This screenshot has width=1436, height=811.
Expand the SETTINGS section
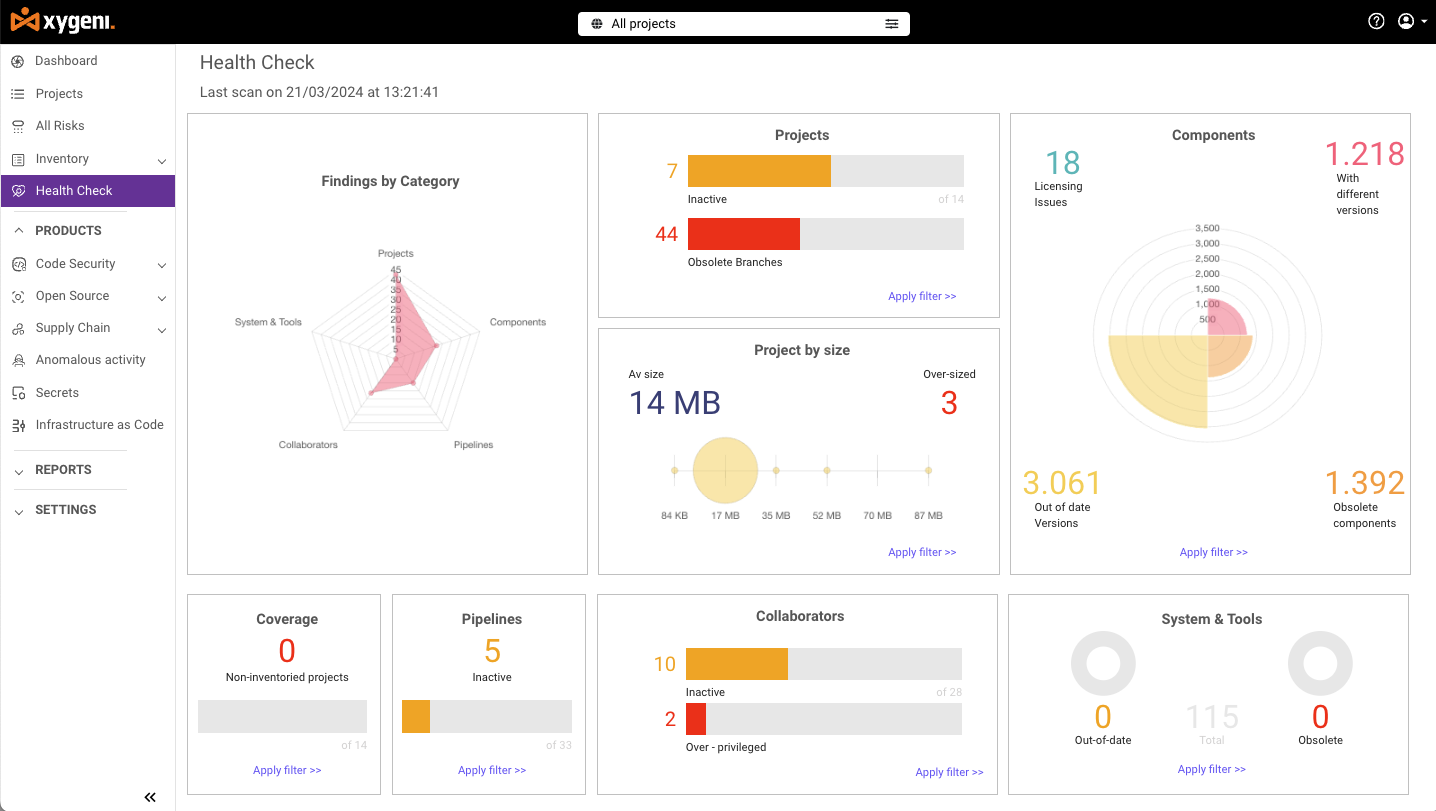18,510
